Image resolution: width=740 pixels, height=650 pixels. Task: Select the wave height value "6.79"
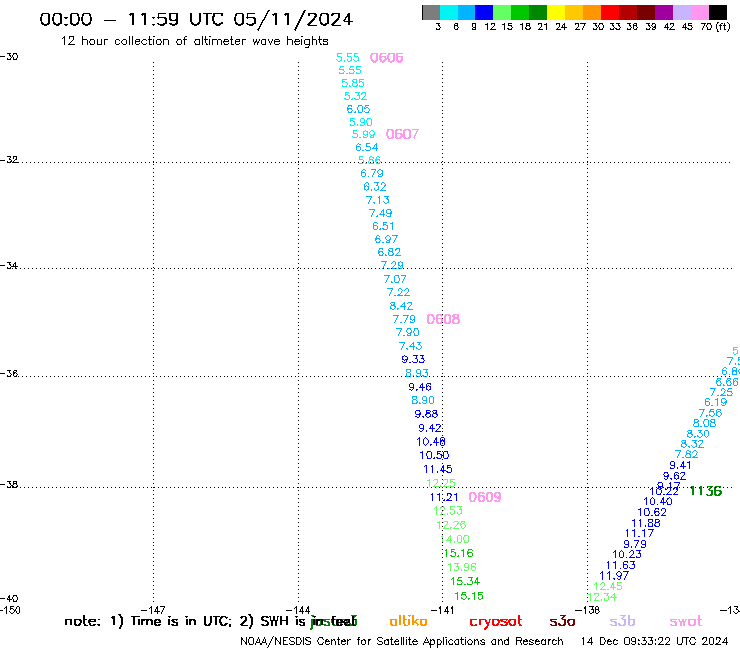pyautogui.click(x=372, y=173)
